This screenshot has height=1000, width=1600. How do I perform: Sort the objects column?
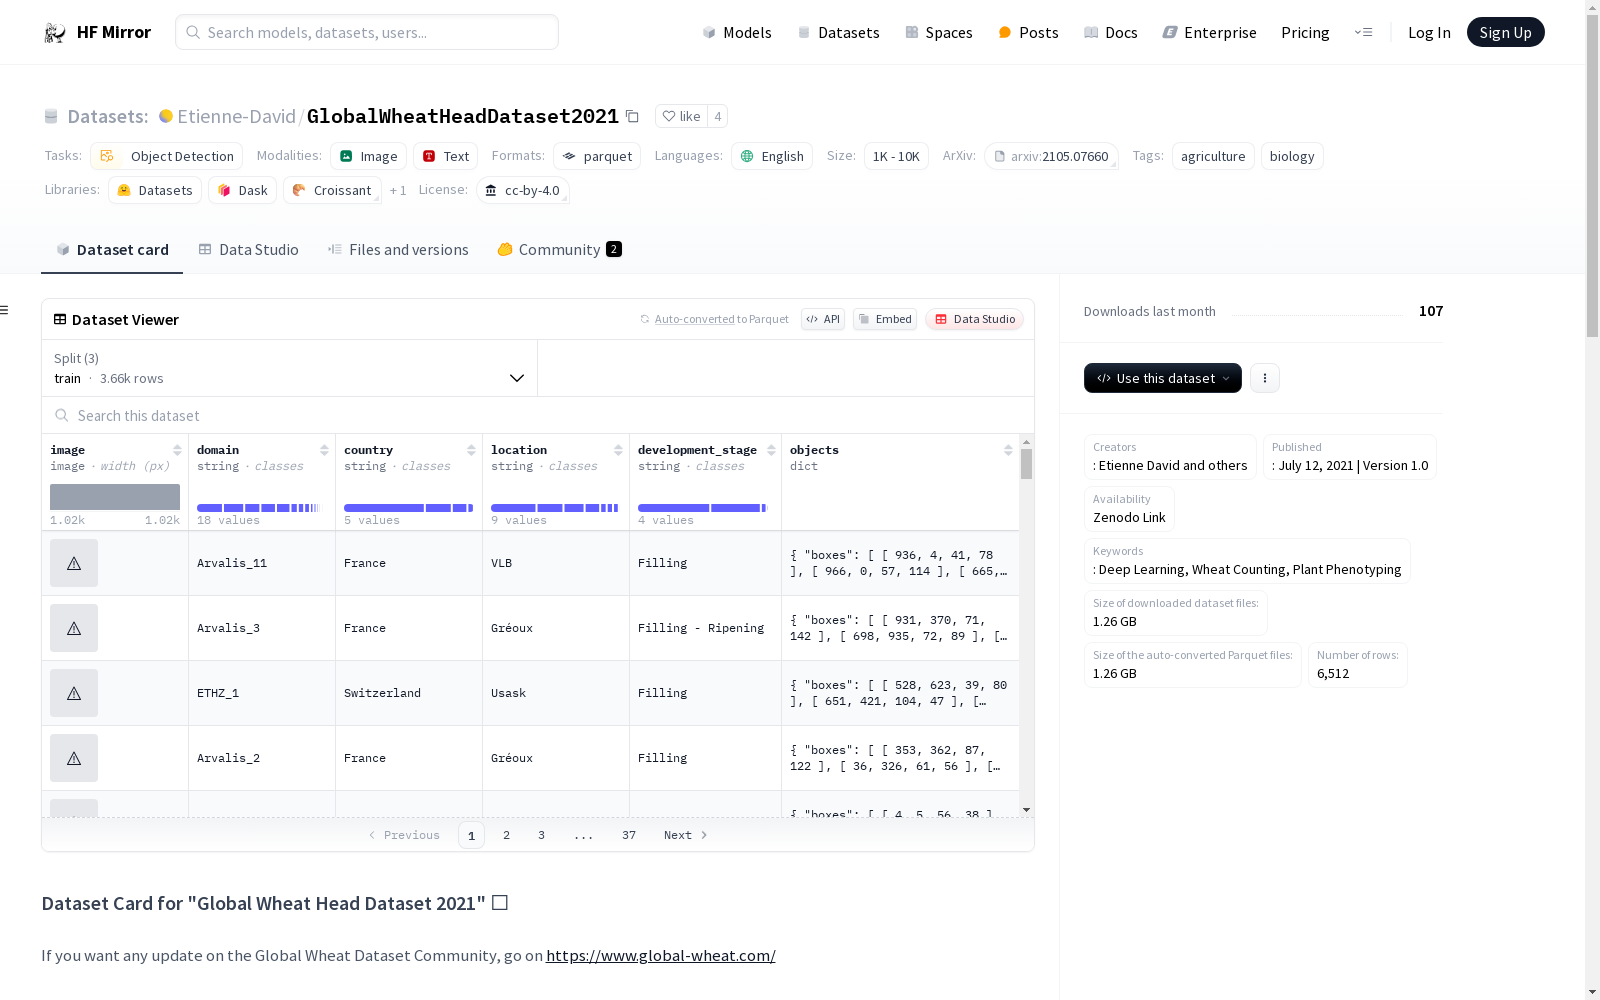1008,450
